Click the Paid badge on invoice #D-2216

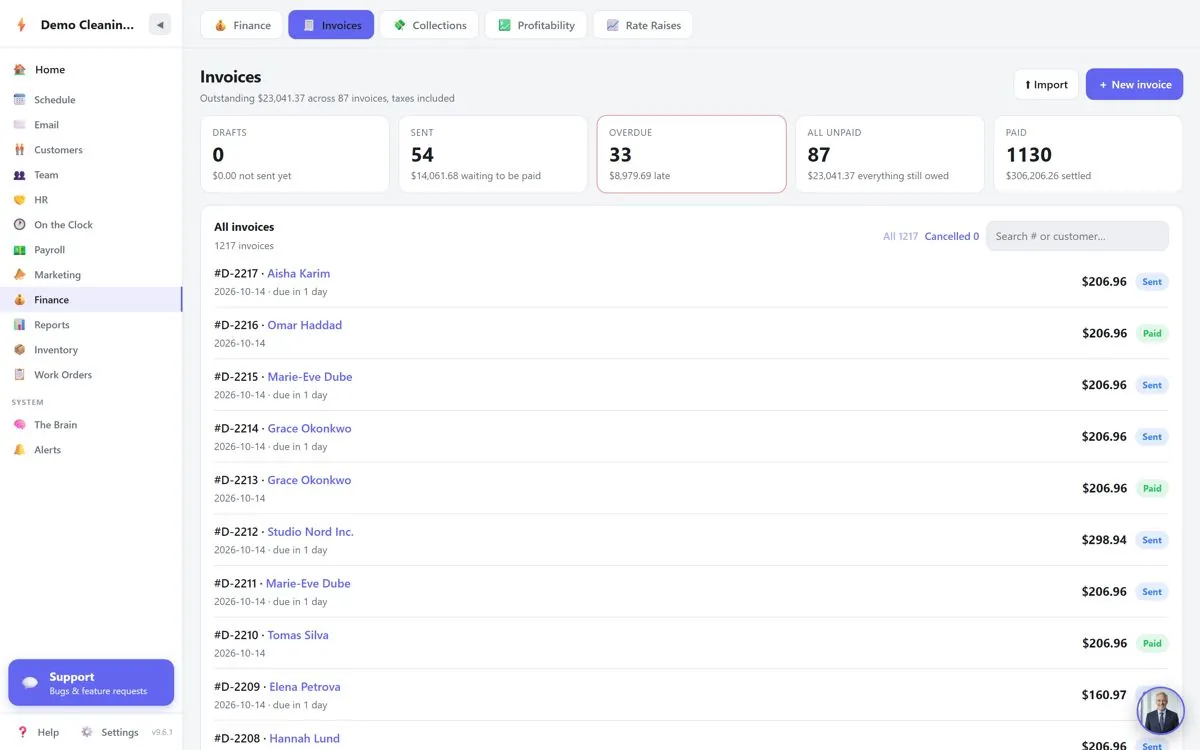[1152, 334]
